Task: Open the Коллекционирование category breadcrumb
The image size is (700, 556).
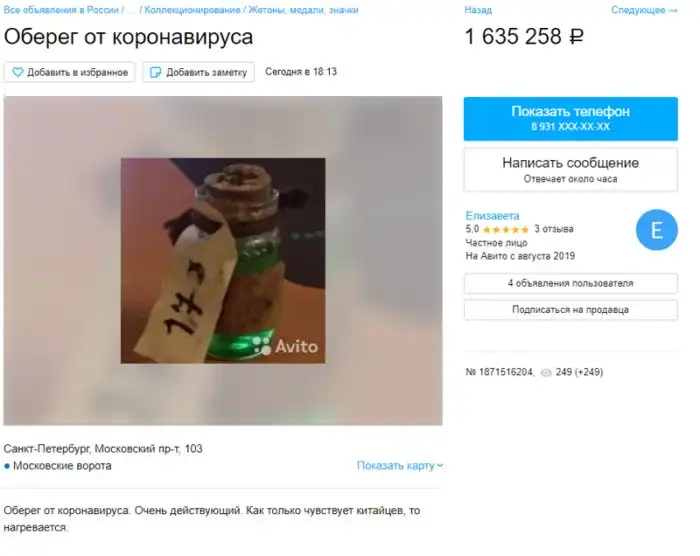Action: (192, 10)
